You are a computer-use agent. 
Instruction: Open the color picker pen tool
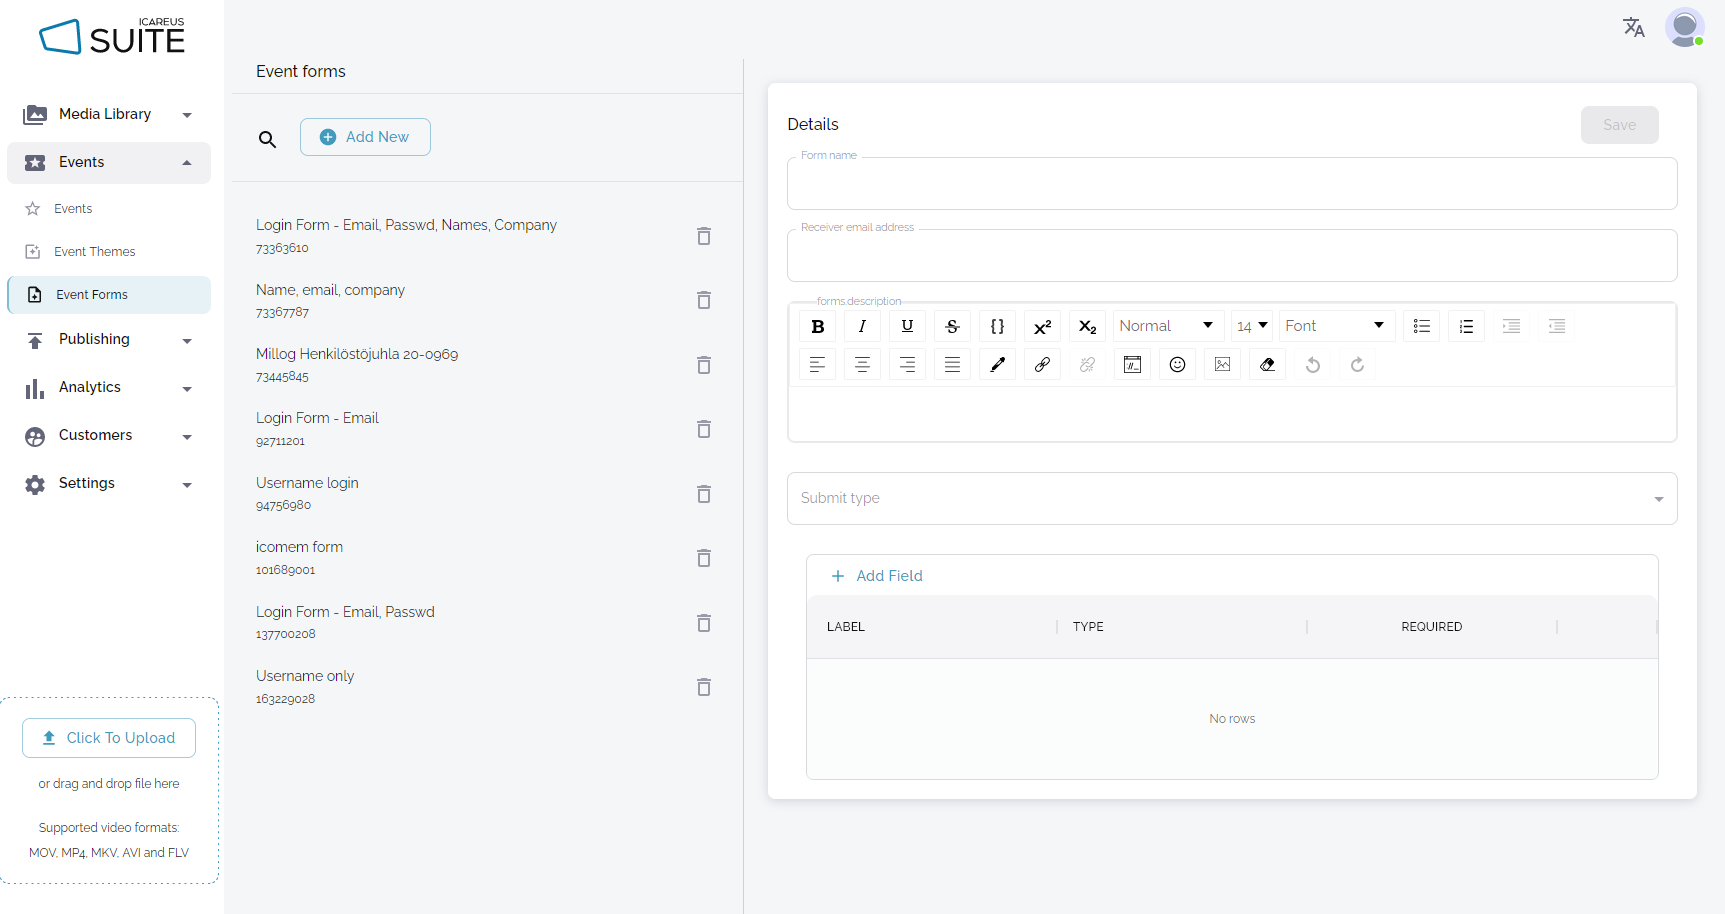click(997, 365)
